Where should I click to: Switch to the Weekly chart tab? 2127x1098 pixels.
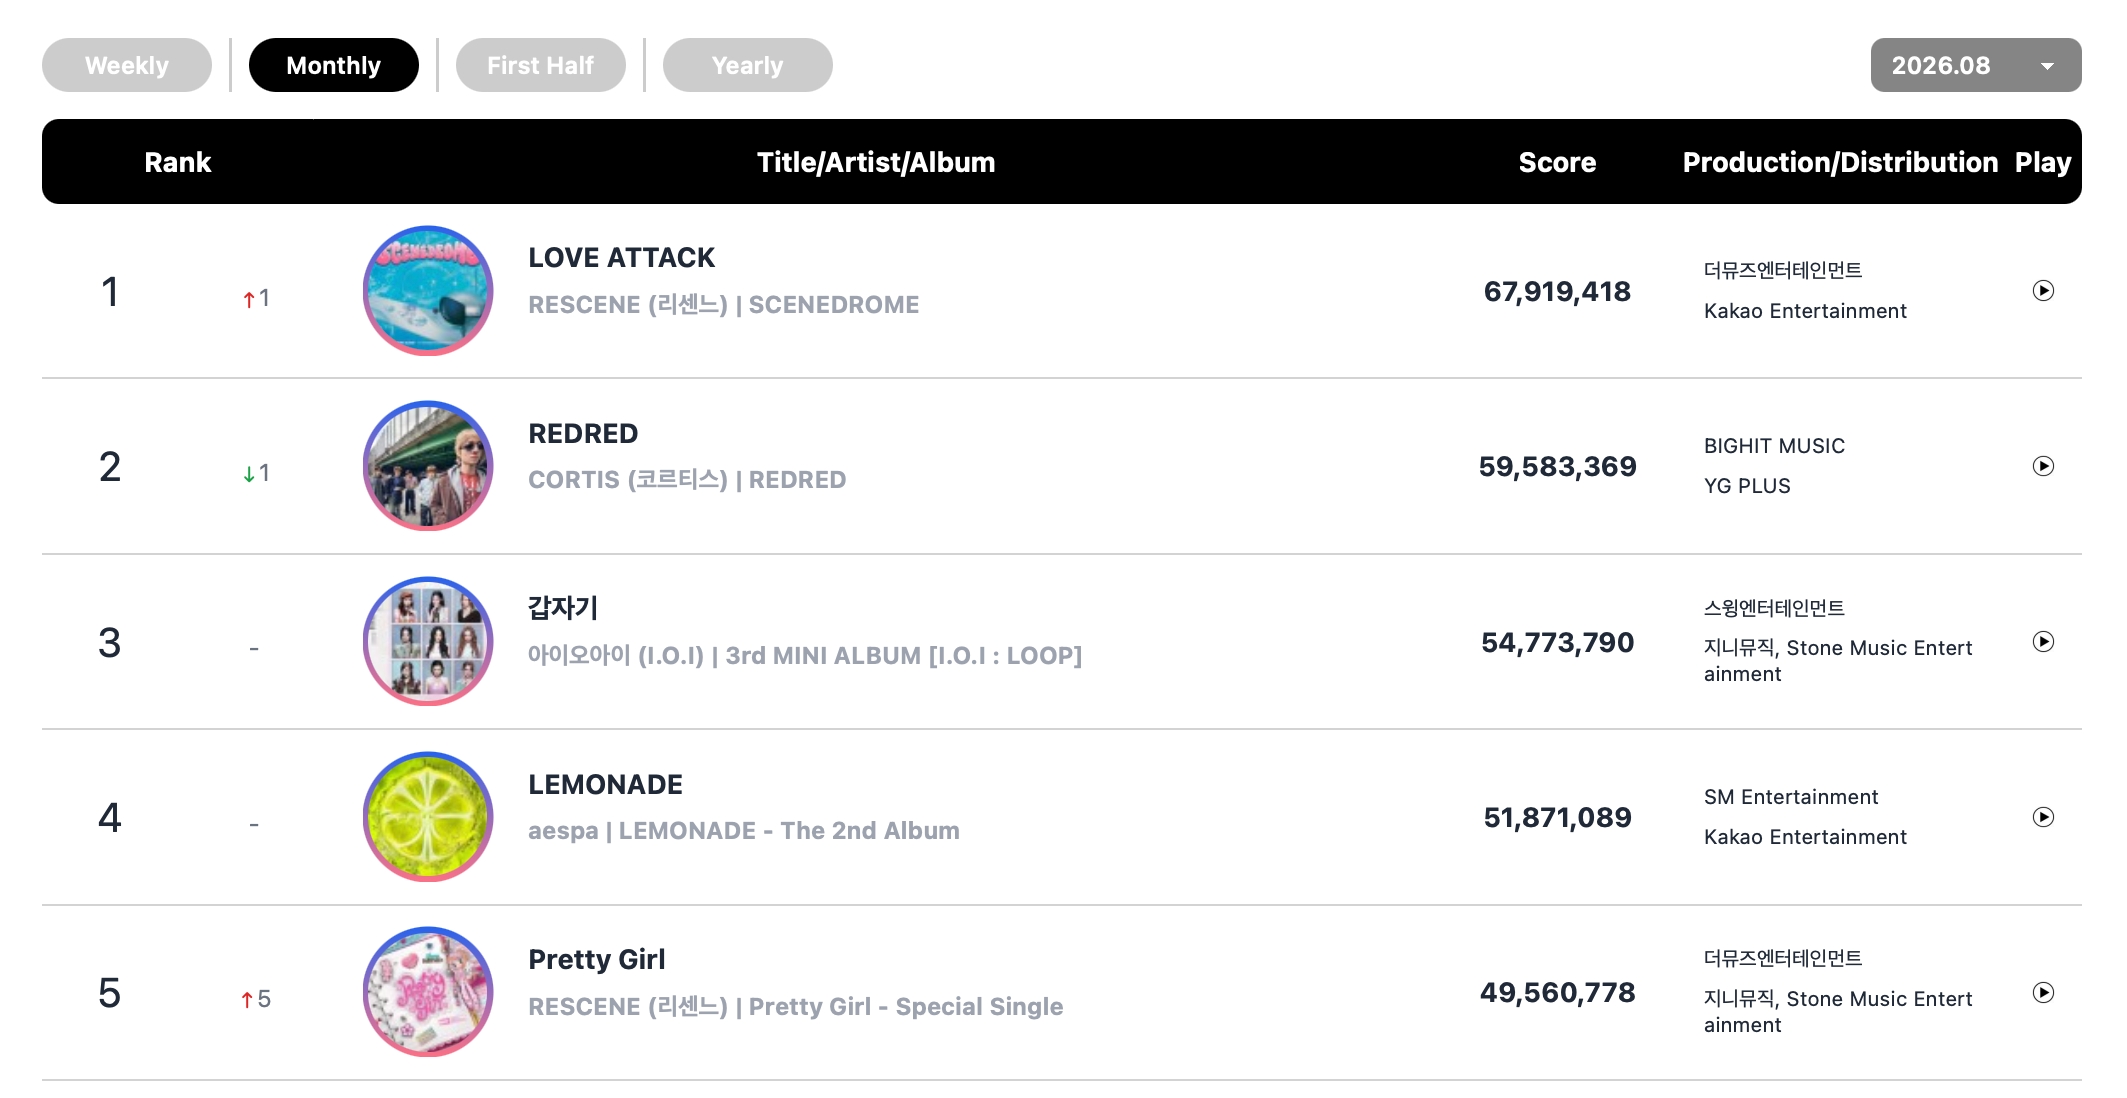pyautogui.click(x=127, y=65)
